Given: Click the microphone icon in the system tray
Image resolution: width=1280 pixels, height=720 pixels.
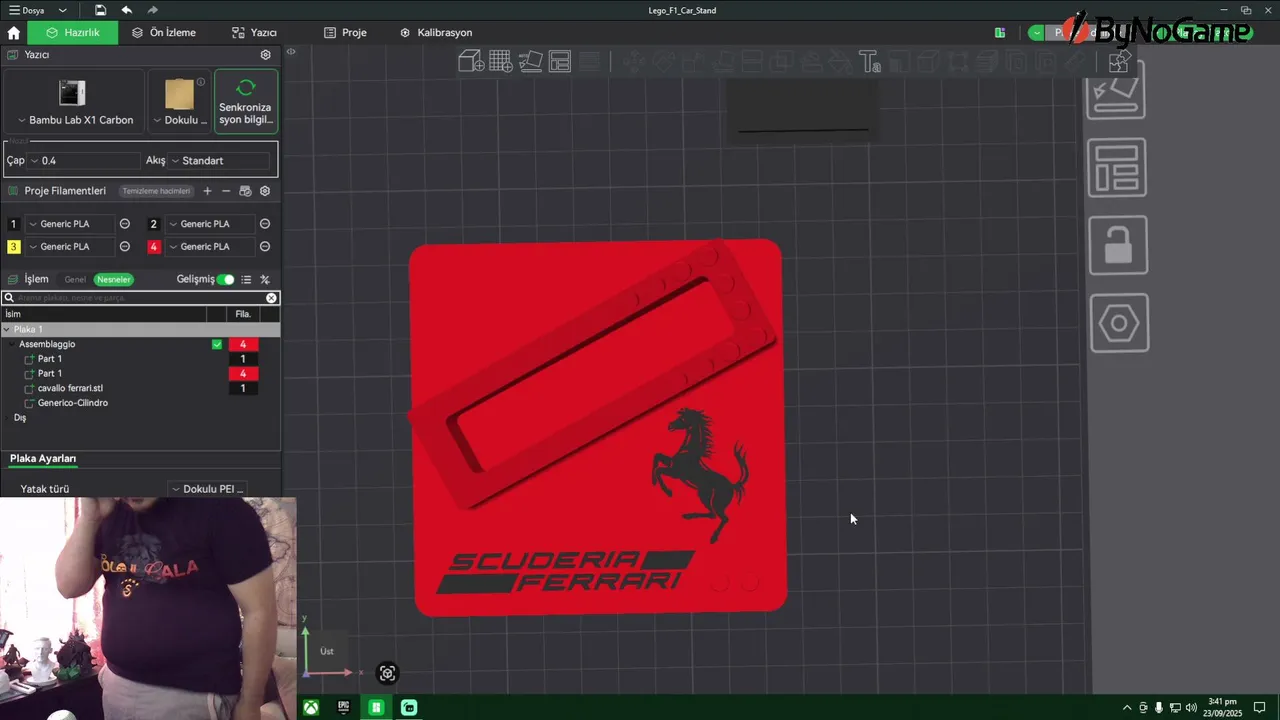Looking at the screenshot, I should [1159, 708].
